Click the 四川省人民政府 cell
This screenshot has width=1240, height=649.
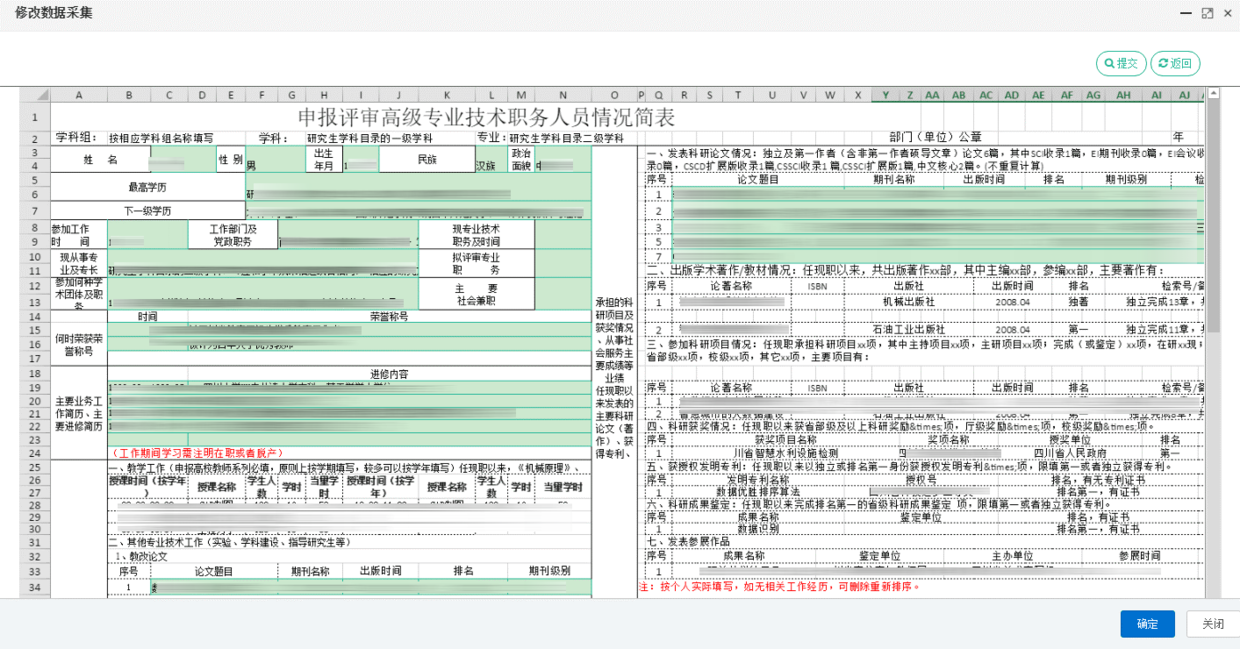pos(1068,453)
